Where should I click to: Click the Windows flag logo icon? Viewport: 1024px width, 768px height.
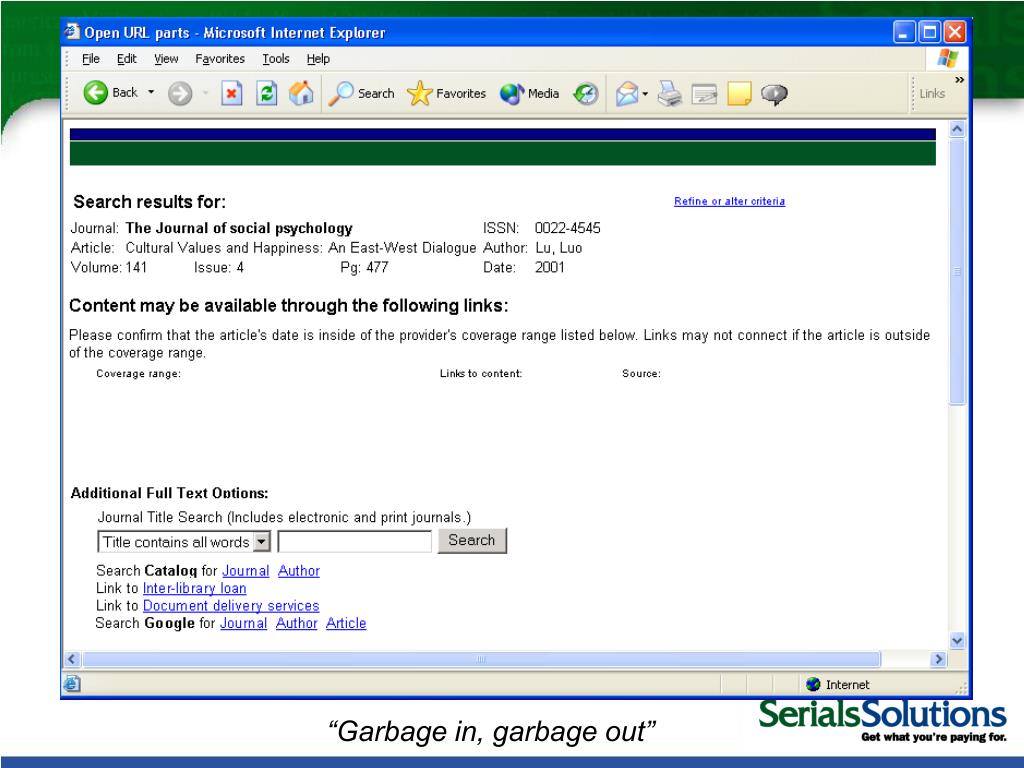(948, 59)
